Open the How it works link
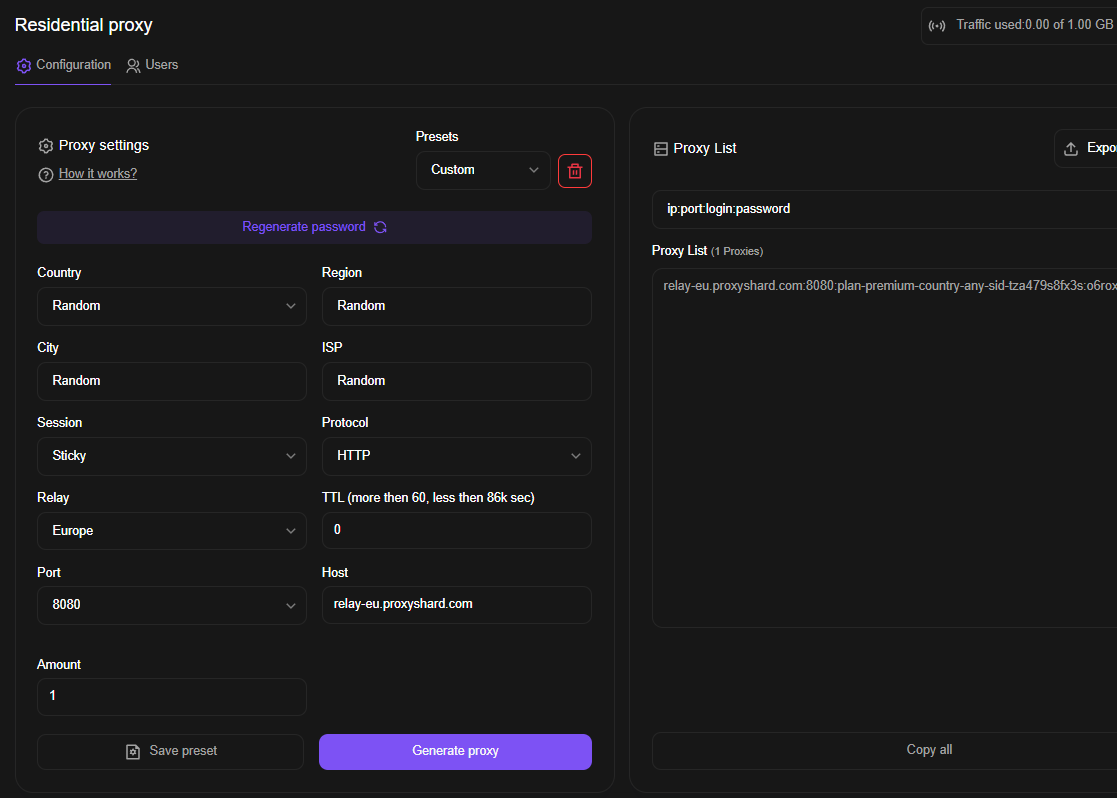The width and height of the screenshot is (1117, 798). [98, 174]
